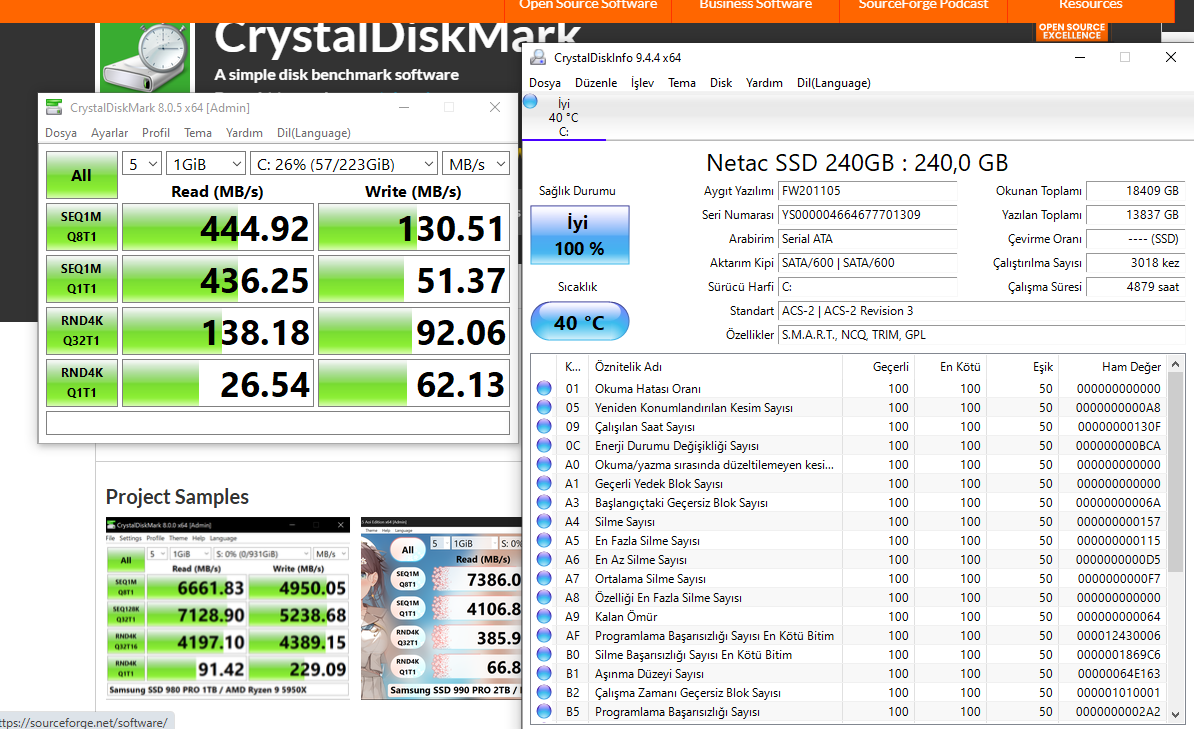Open the 1GiB test size dropdown
This screenshot has height=729, width=1194.
[x=206, y=164]
